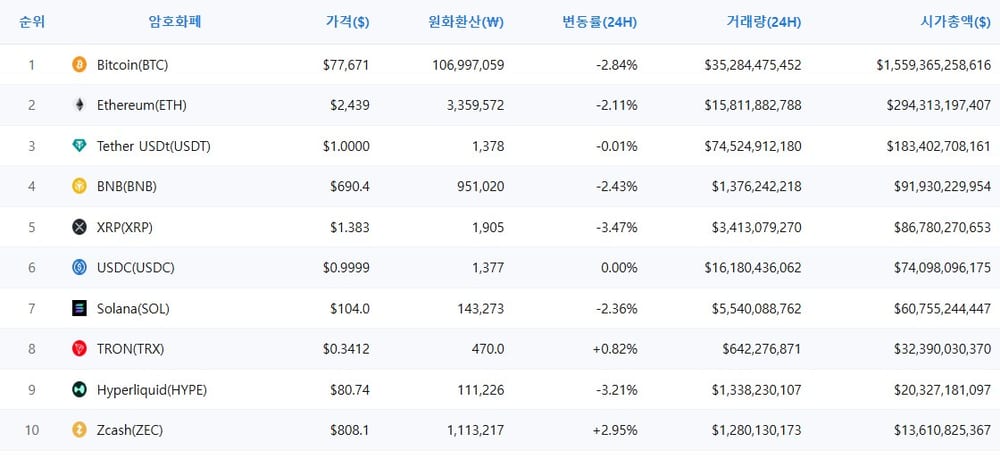Select Zcash price $808.1

349,430
